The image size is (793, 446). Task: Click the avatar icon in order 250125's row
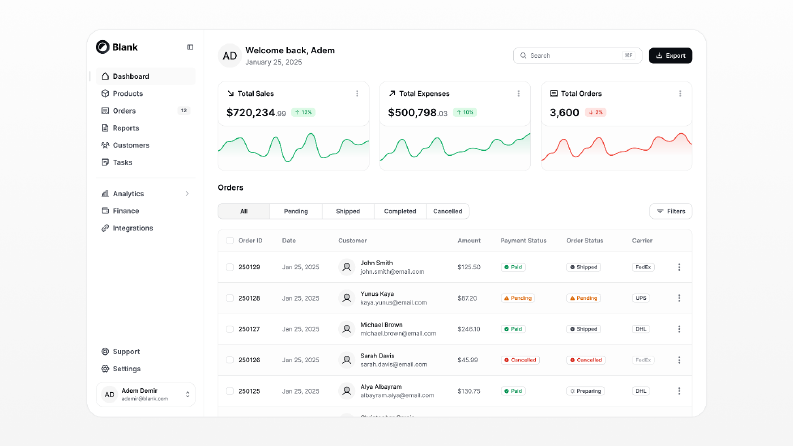click(346, 391)
